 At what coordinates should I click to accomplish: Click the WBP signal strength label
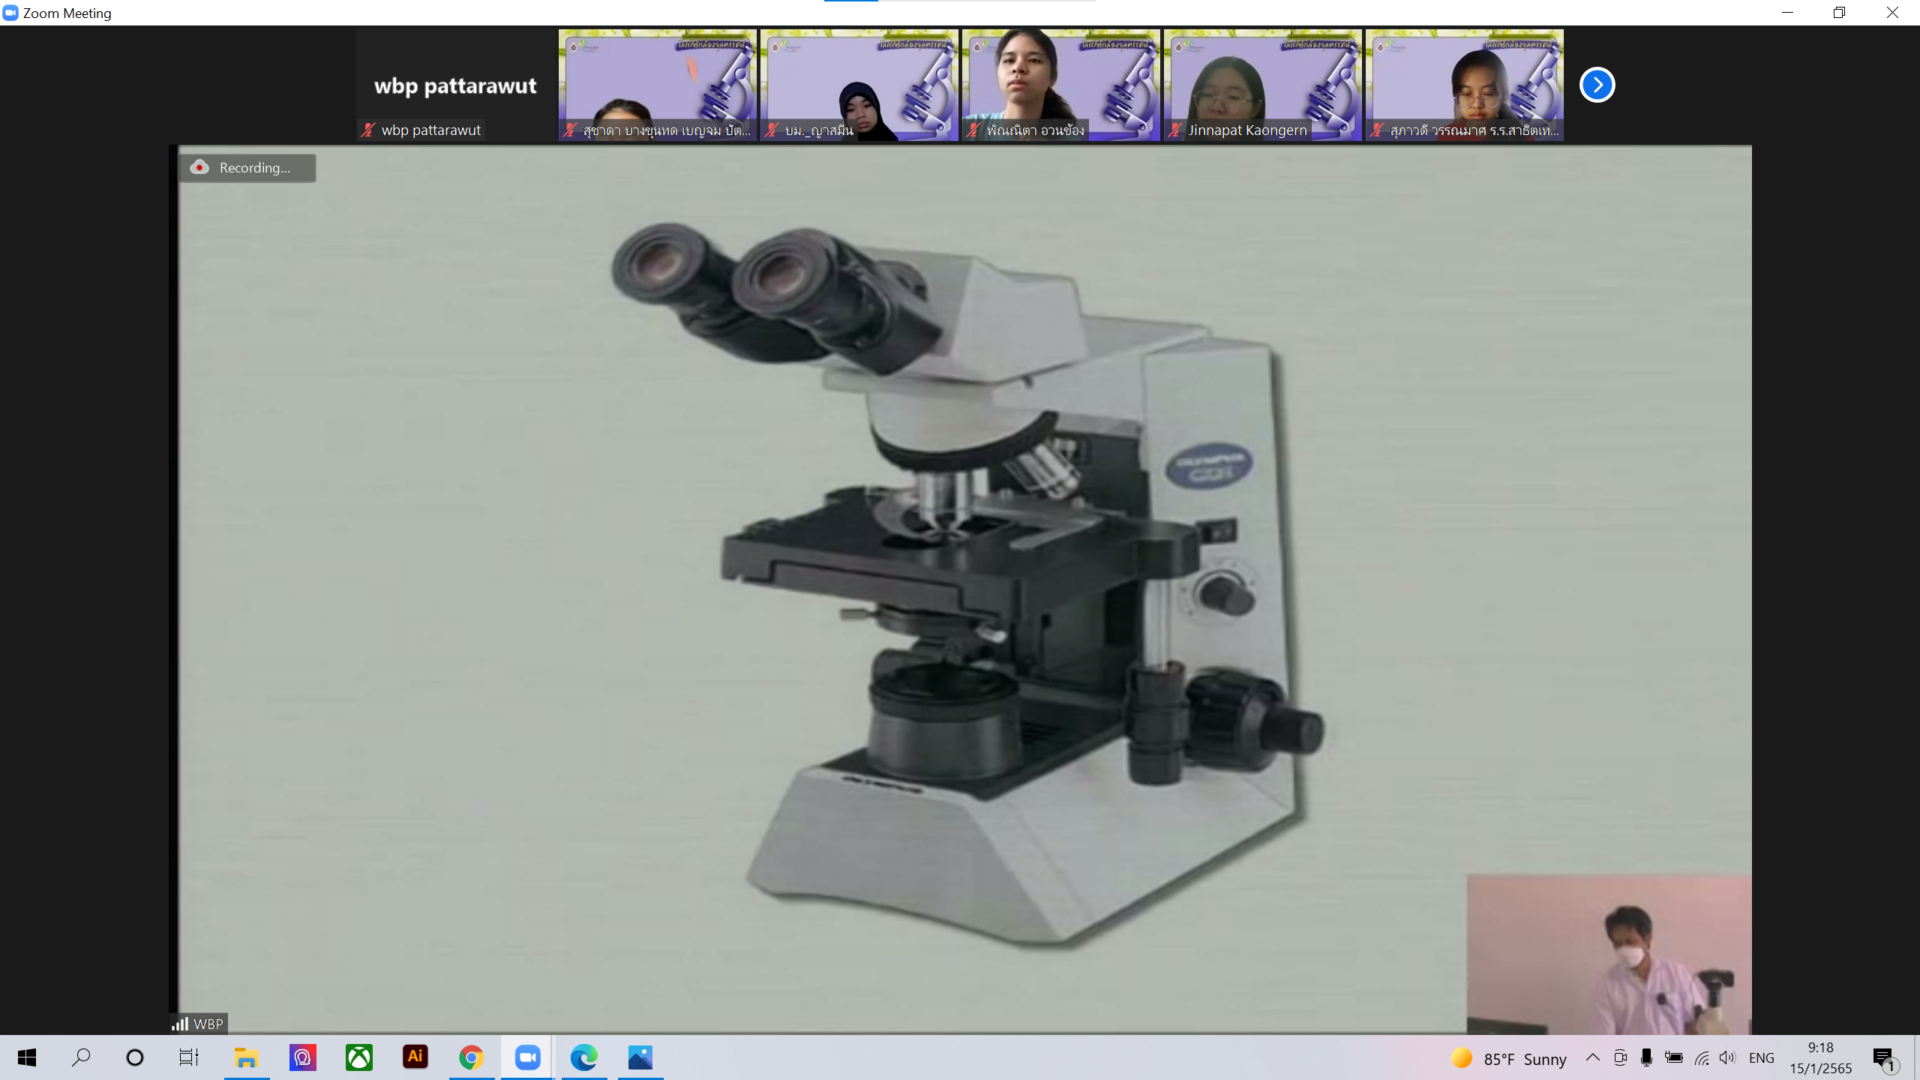(x=198, y=1024)
